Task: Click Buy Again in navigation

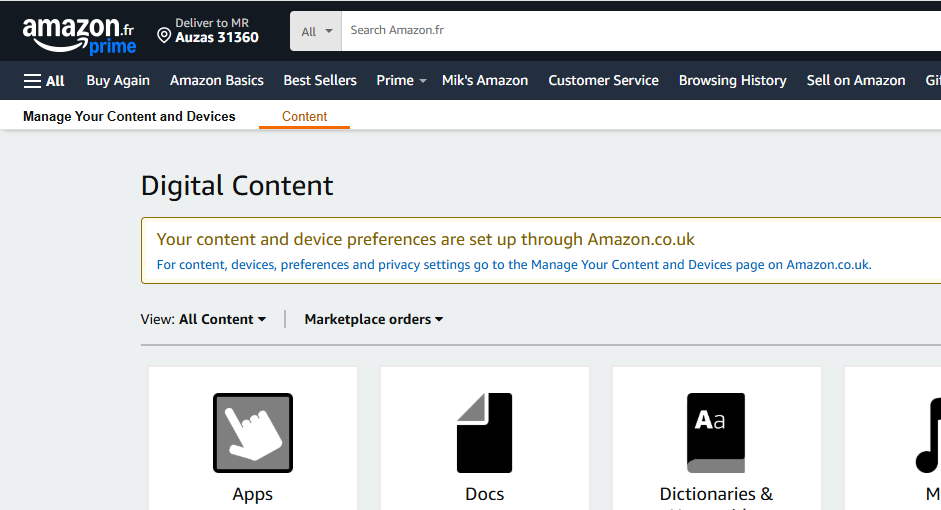Action: (x=118, y=81)
